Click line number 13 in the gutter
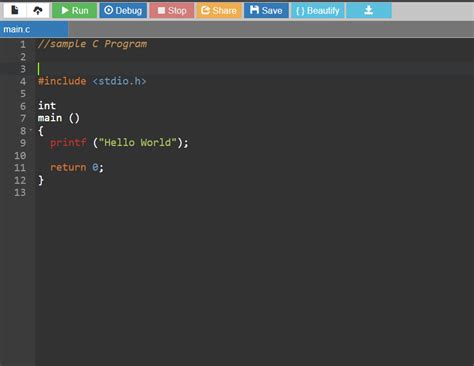 (x=20, y=192)
